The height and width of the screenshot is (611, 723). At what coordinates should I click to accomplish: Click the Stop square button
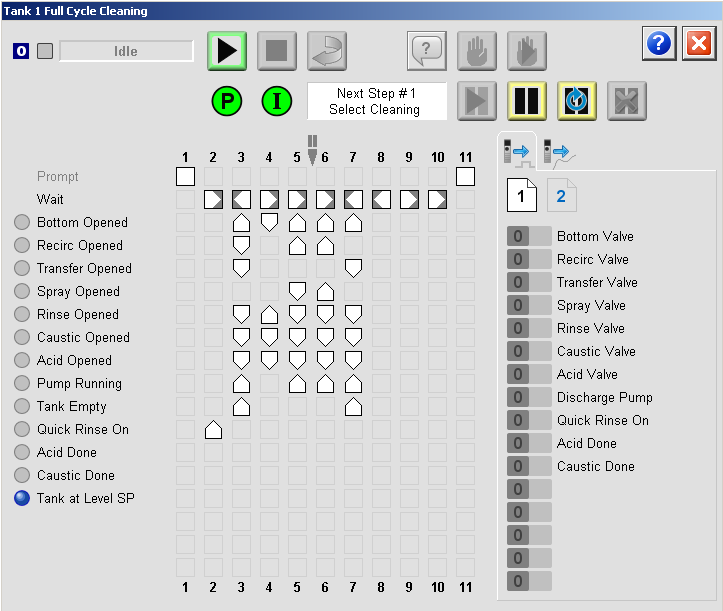pos(277,50)
